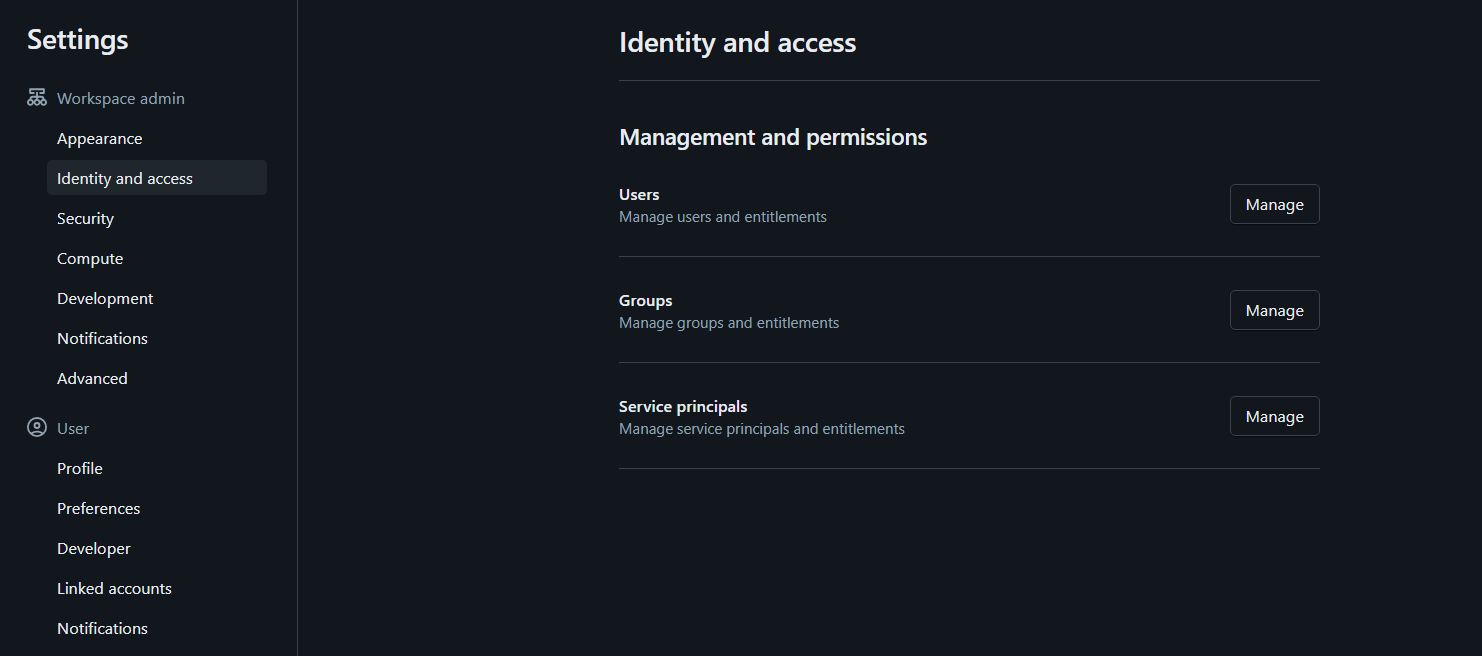This screenshot has width=1482, height=656.
Task: Click Manage button for Users
Action: pos(1274,205)
